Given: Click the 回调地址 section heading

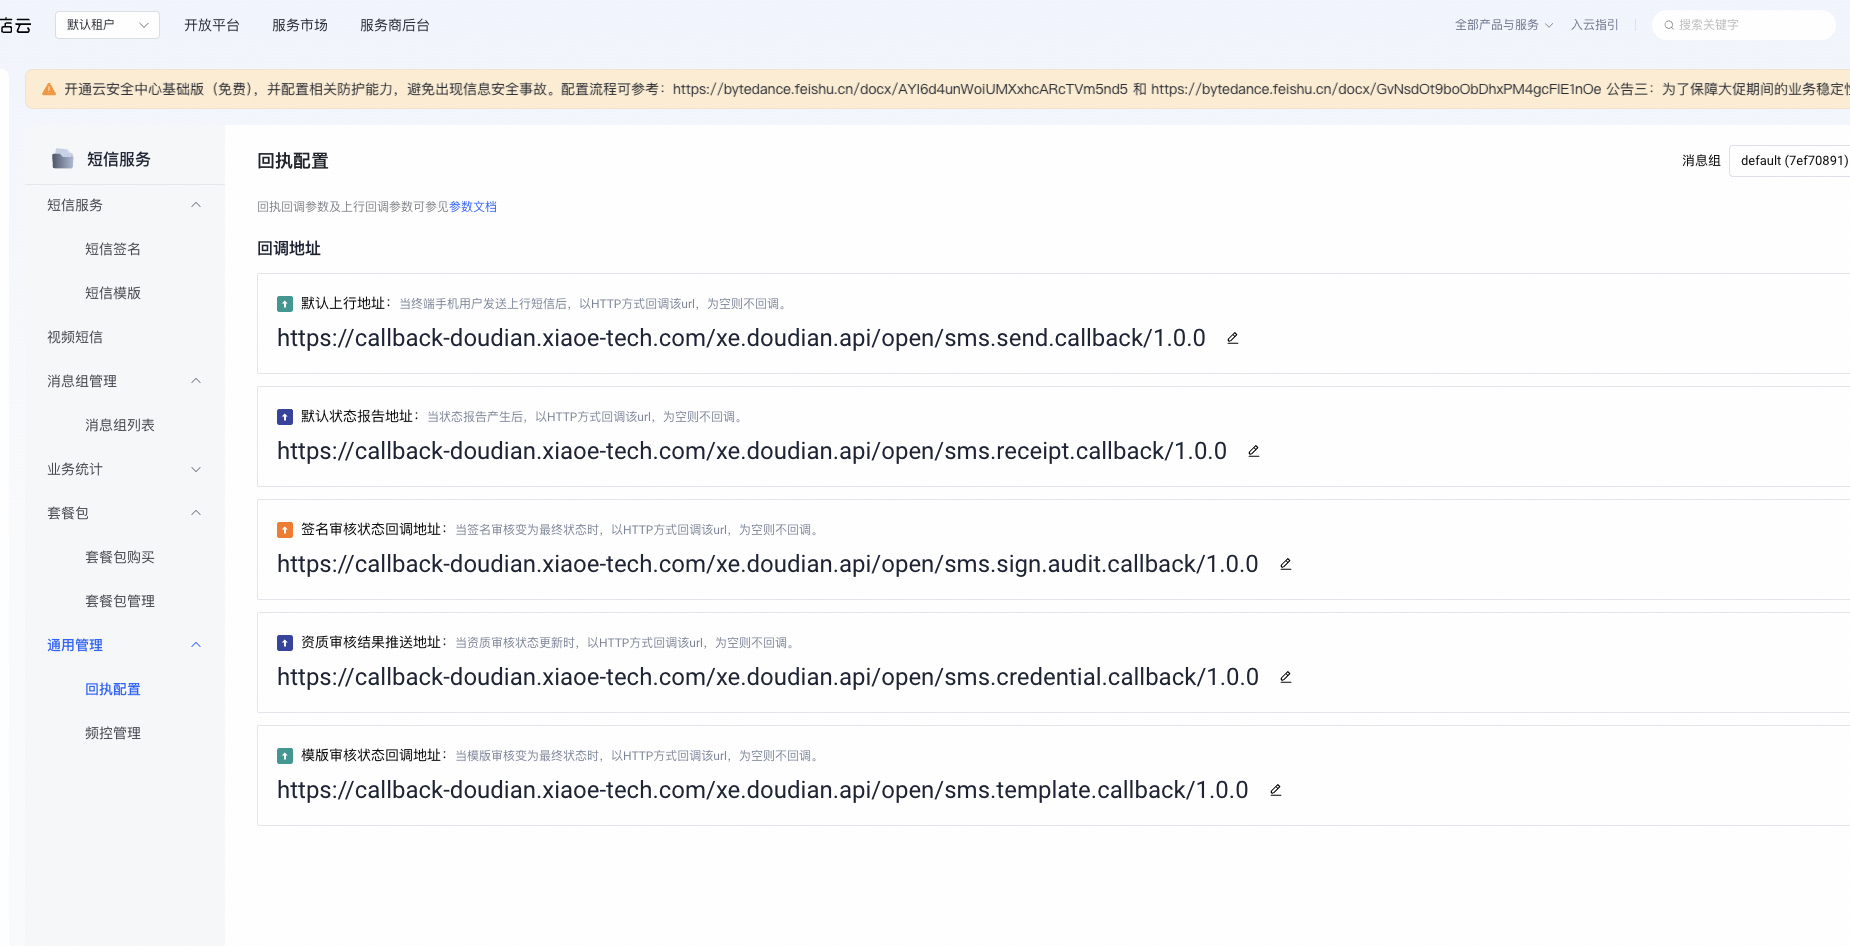Looking at the screenshot, I should click(289, 248).
